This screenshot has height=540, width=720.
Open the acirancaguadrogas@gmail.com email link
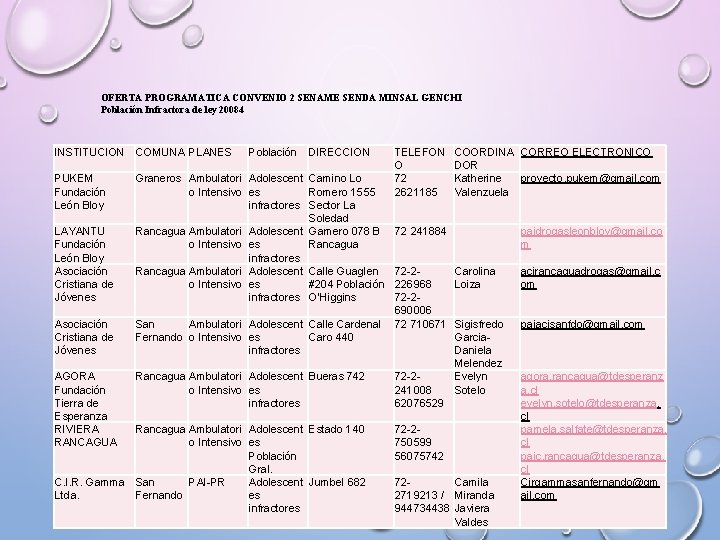coord(591,277)
